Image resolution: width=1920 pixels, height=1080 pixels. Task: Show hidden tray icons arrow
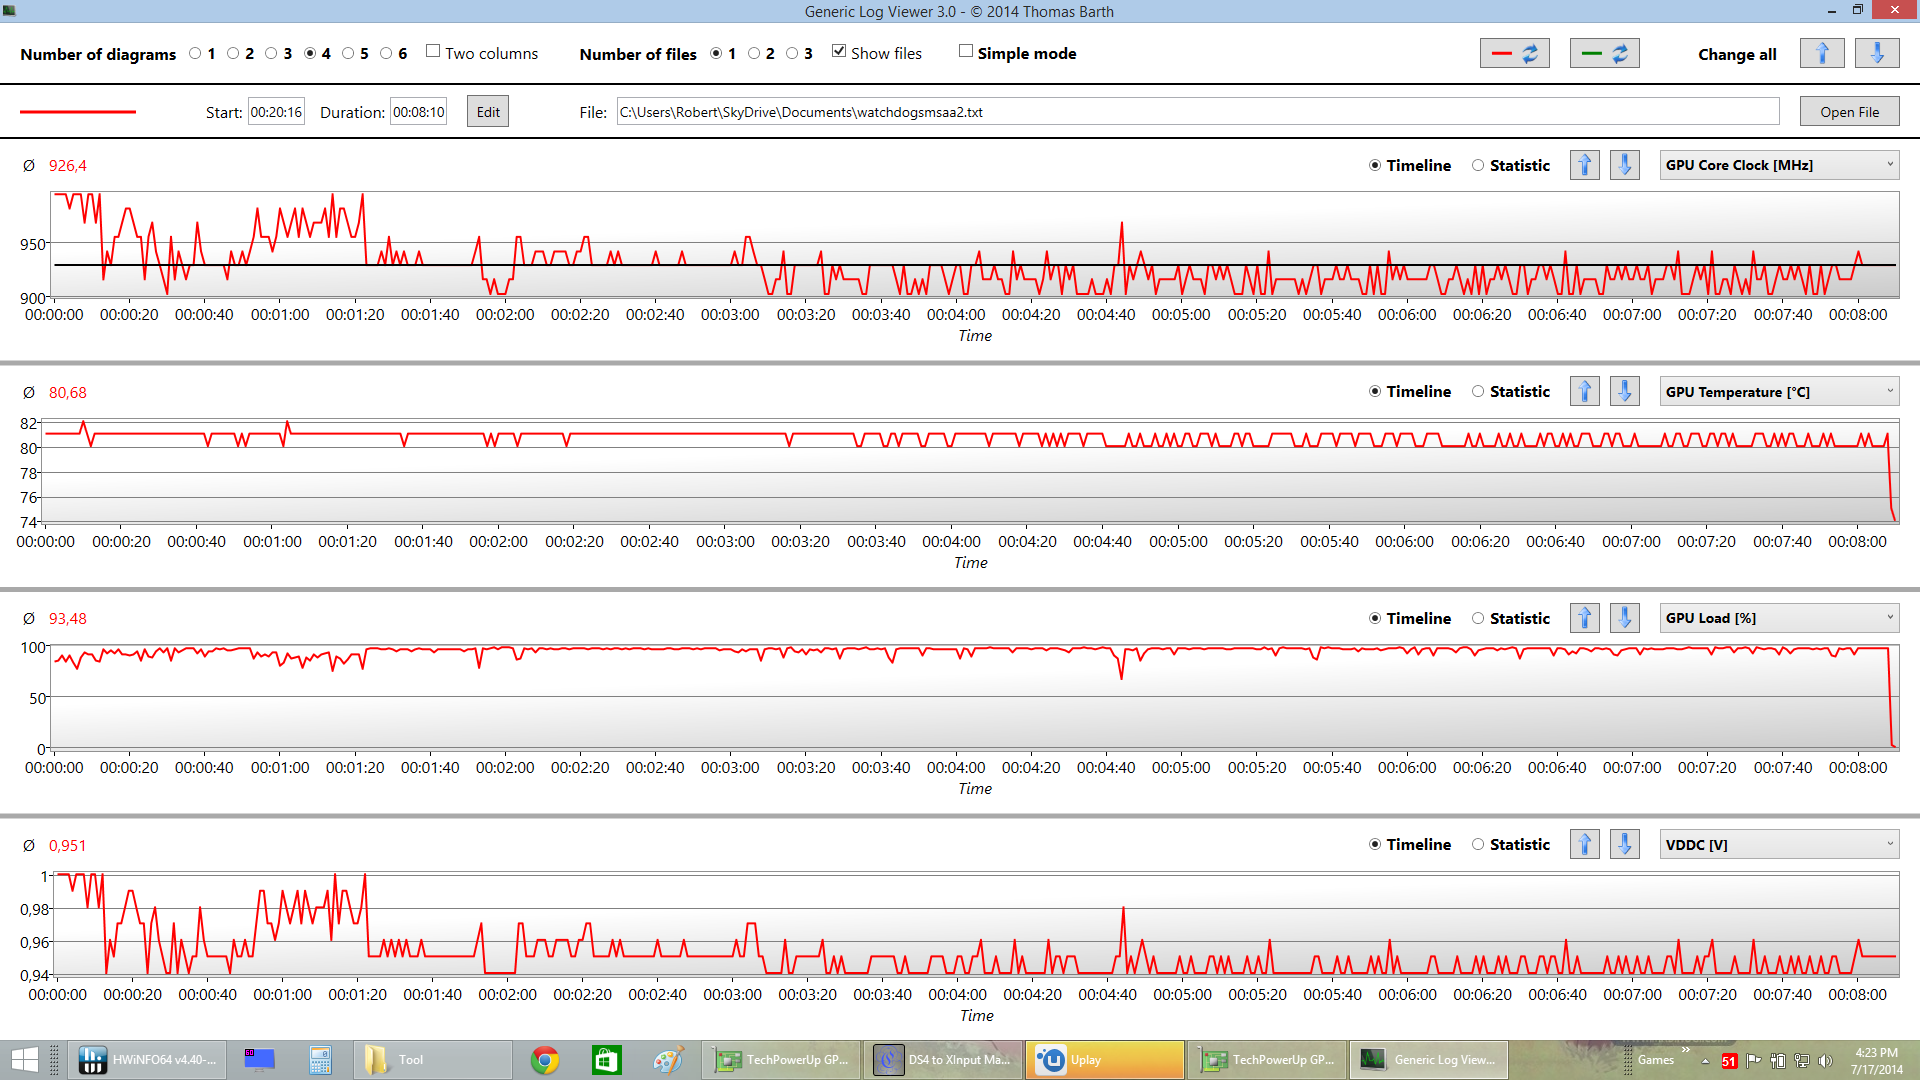pyautogui.click(x=1706, y=1061)
